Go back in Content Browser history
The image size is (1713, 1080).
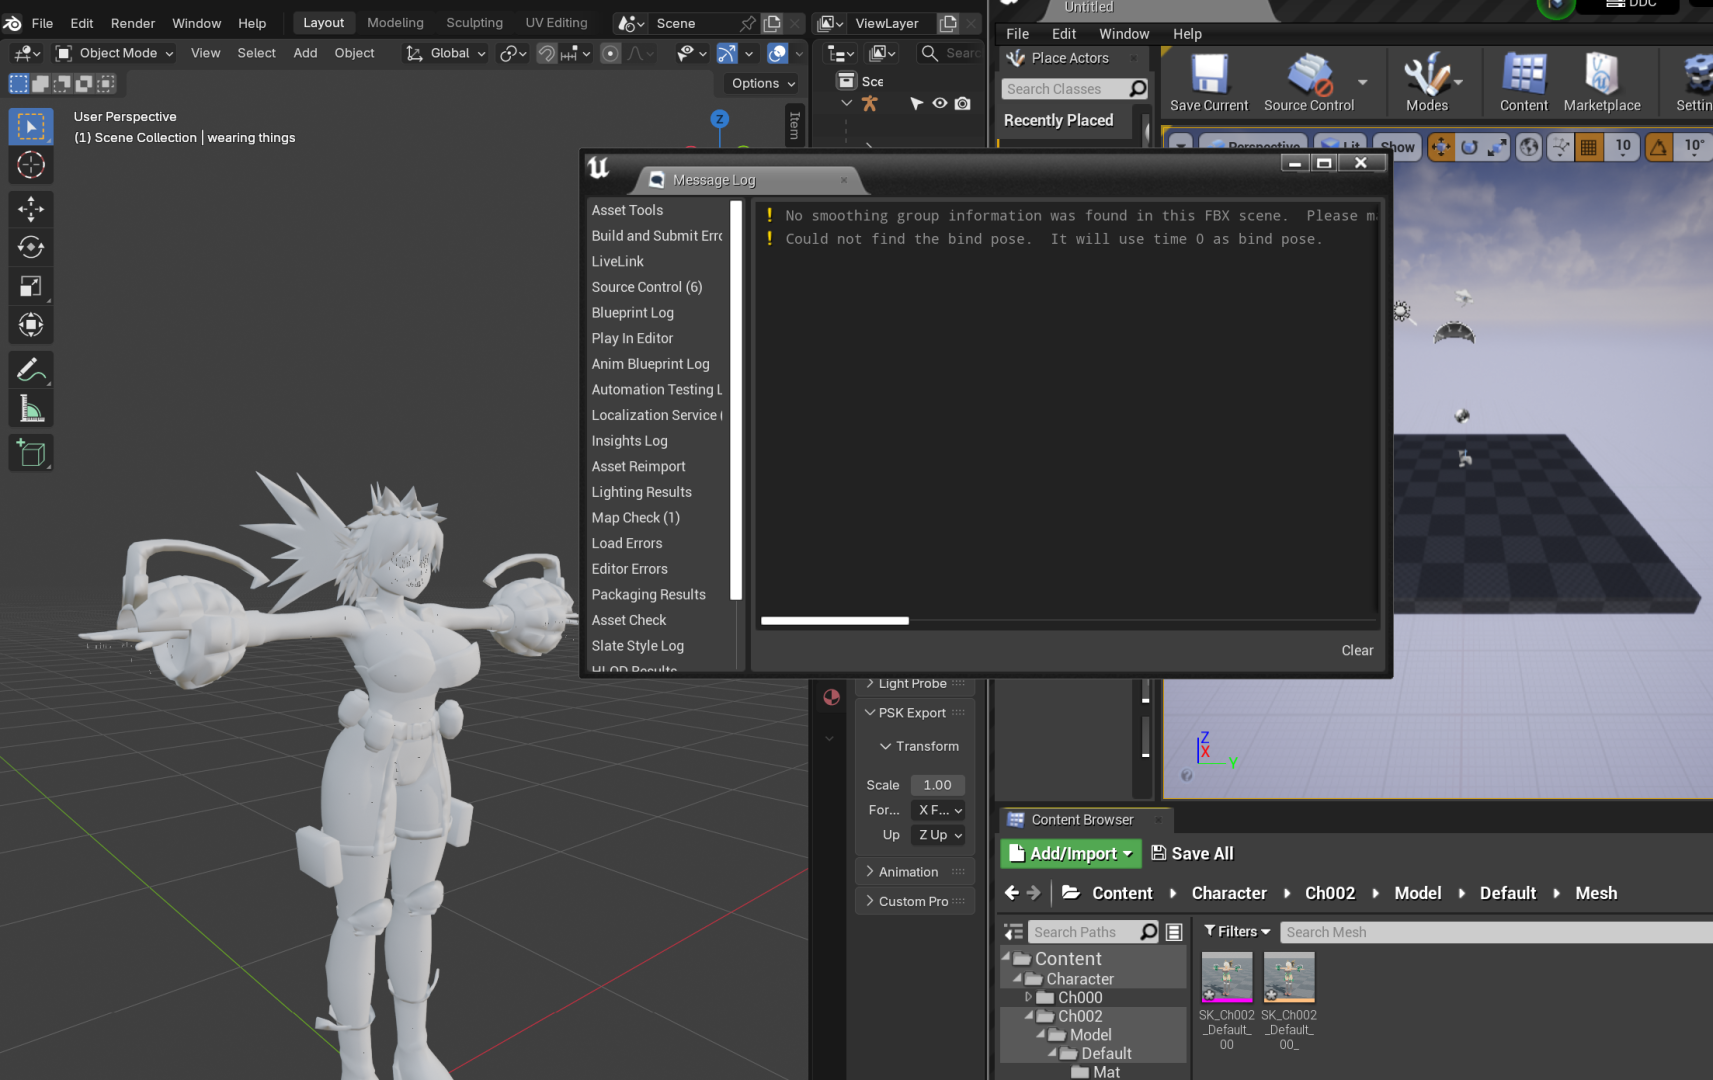[x=1011, y=893]
